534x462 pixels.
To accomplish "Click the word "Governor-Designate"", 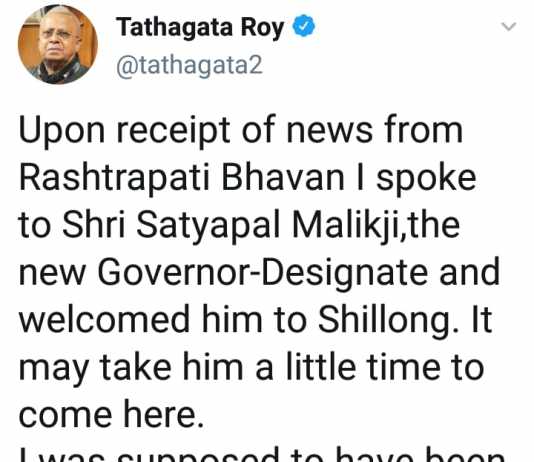I will 262,274.
